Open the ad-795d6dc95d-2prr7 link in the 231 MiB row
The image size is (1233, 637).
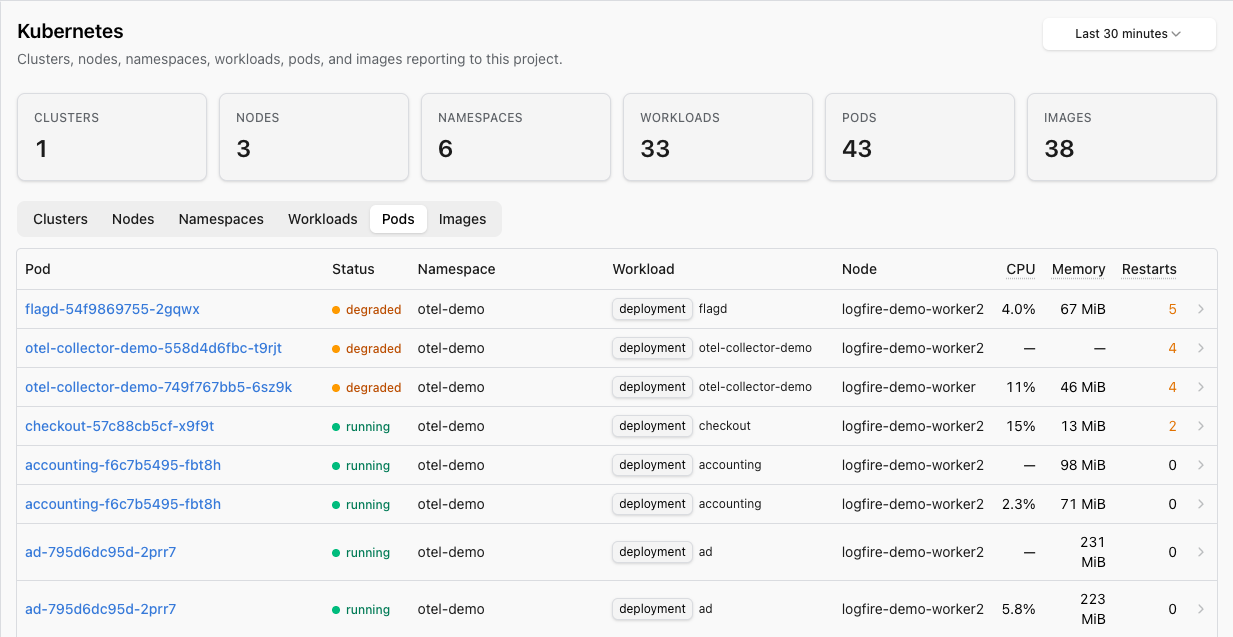100,552
